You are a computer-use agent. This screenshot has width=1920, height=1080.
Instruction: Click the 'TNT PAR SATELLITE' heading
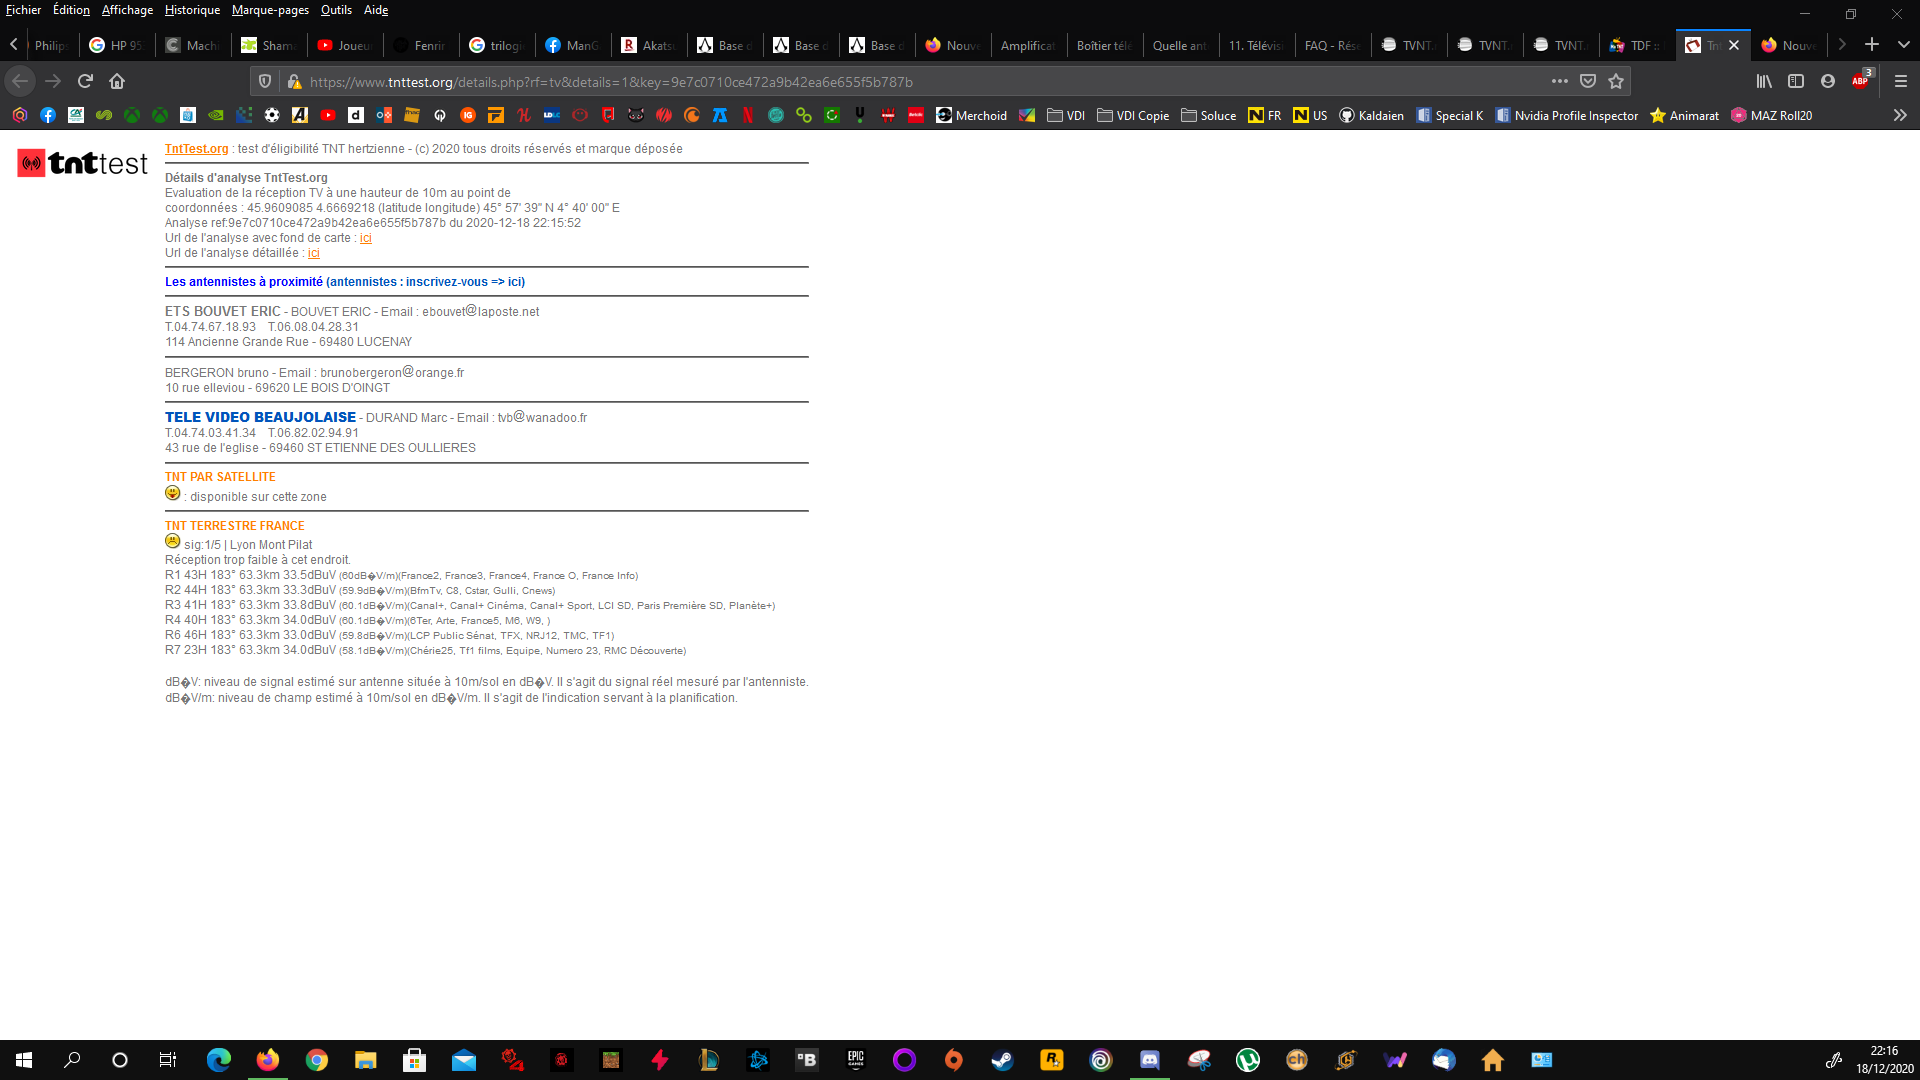pyautogui.click(x=220, y=477)
